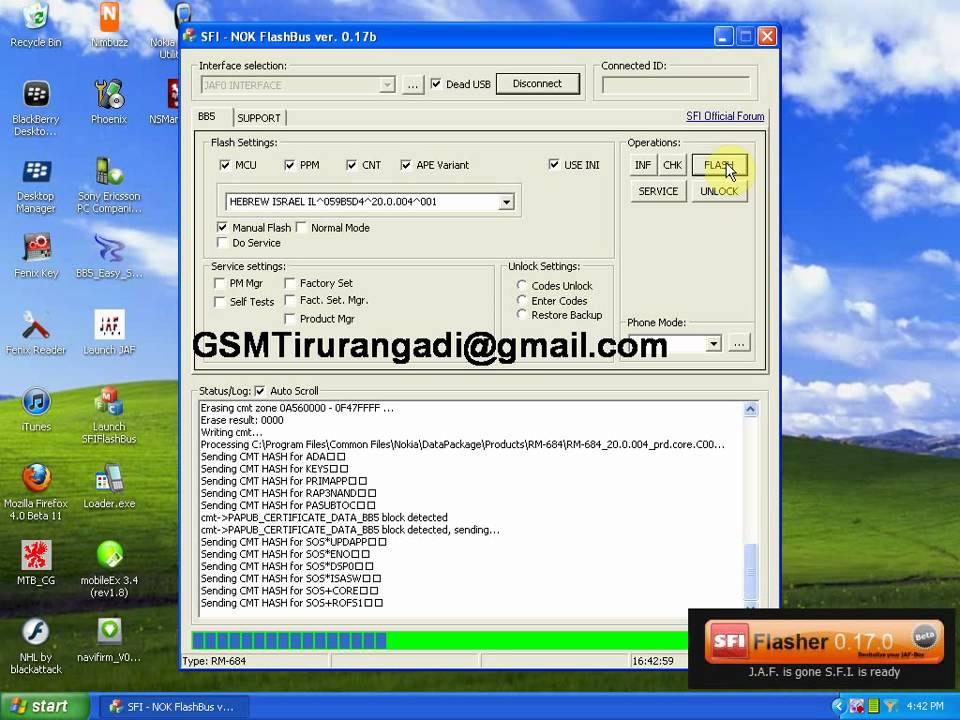The width and height of the screenshot is (960, 720).
Task: Launch the Phoenix desktop icon
Action: 109,102
